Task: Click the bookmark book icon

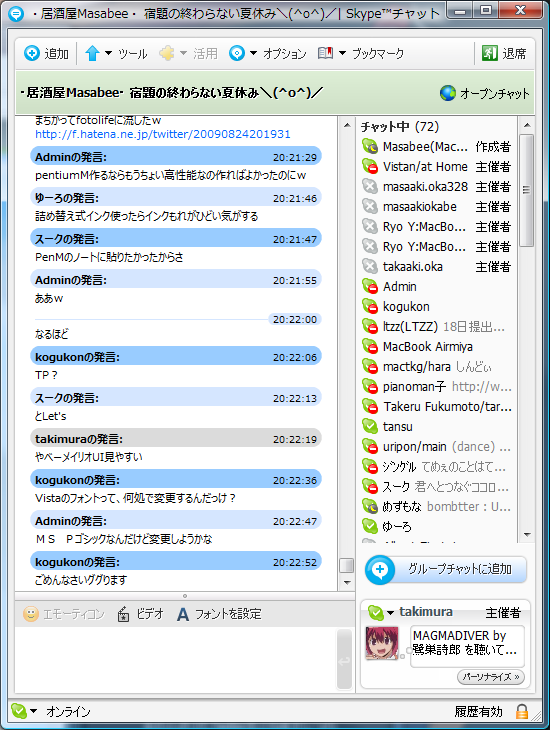Action: 326,53
